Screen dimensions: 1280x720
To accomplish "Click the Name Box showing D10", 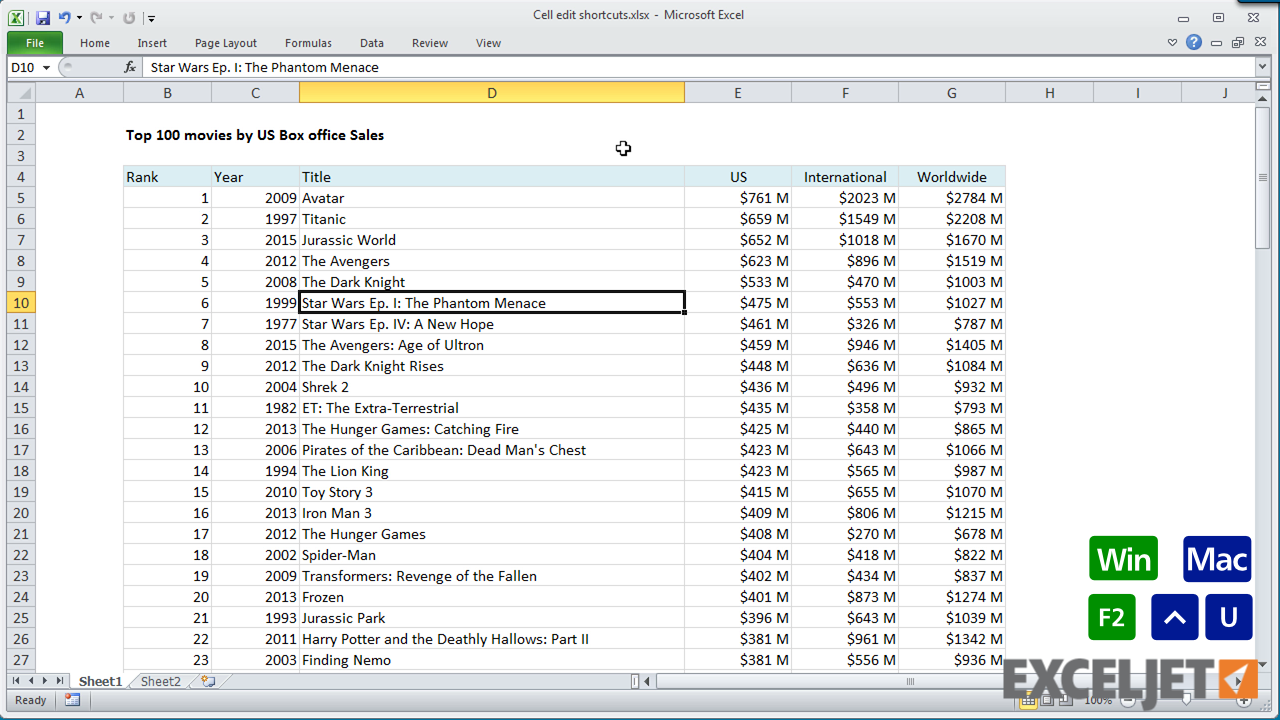I will coord(24,67).
